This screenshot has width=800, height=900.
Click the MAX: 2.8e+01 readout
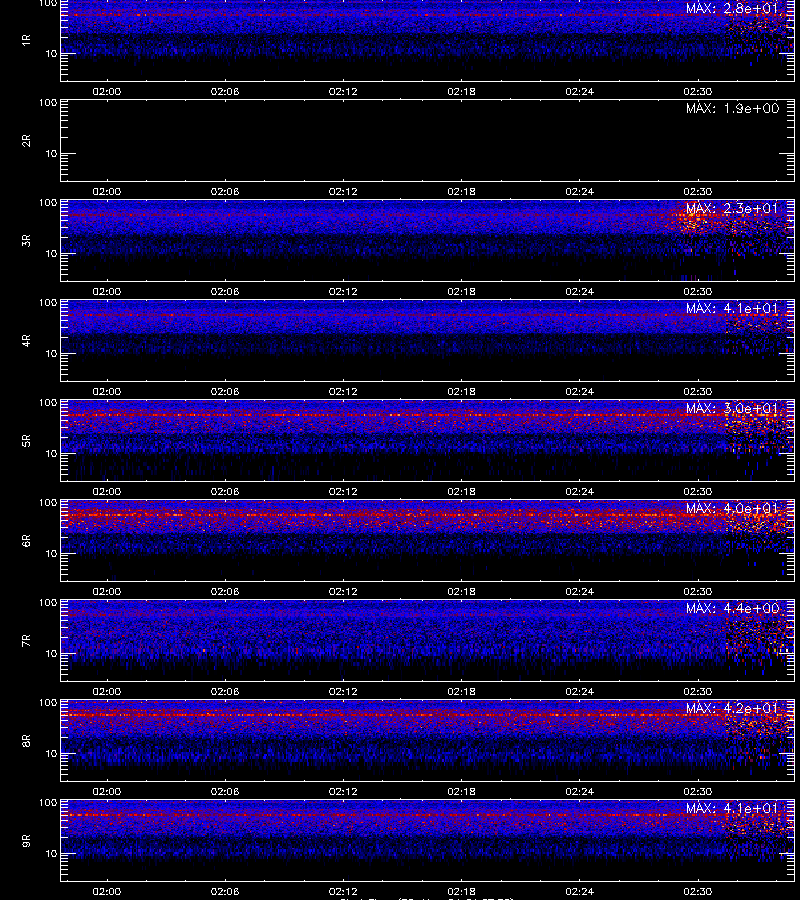coord(732,9)
